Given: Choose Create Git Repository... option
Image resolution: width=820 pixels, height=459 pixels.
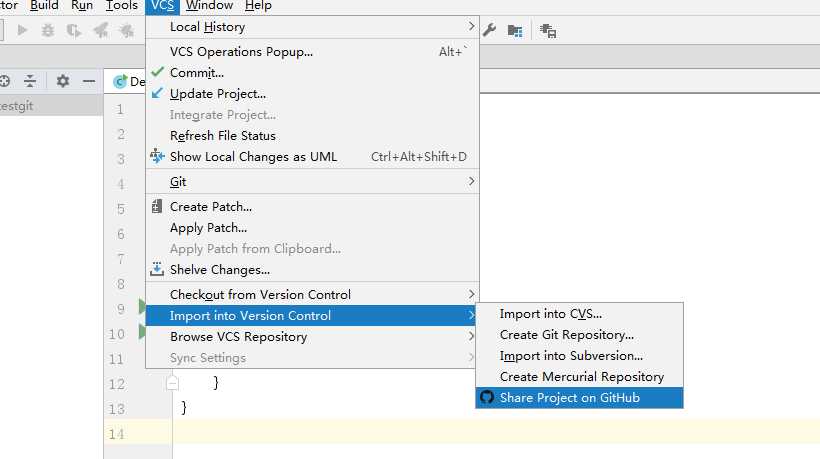Looking at the screenshot, I should pyautogui.click(x=579, y=335).
